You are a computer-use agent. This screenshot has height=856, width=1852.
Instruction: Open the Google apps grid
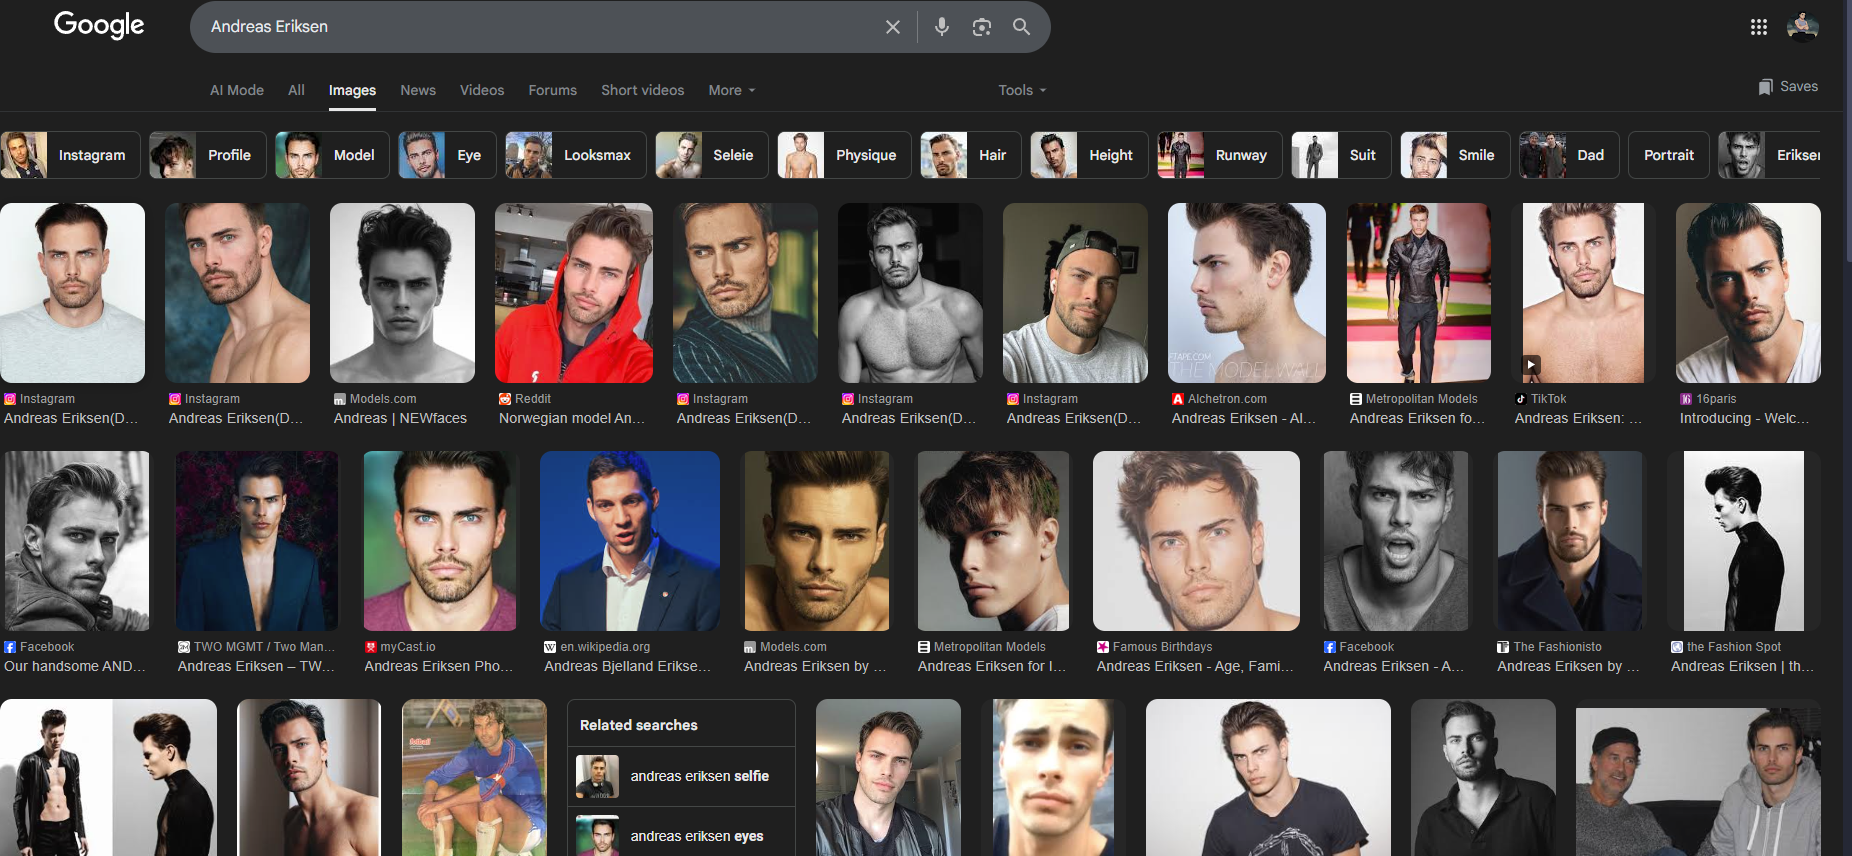[1758, 27]
